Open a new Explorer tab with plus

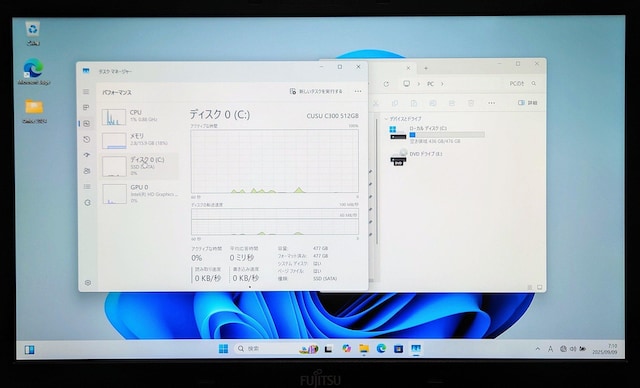coord(426,68)
